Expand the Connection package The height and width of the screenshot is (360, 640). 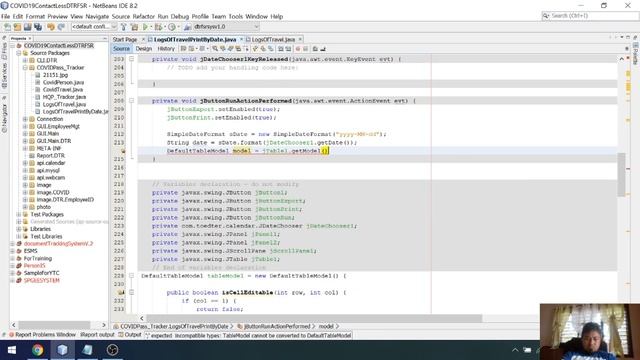click(x=25, y=119)
